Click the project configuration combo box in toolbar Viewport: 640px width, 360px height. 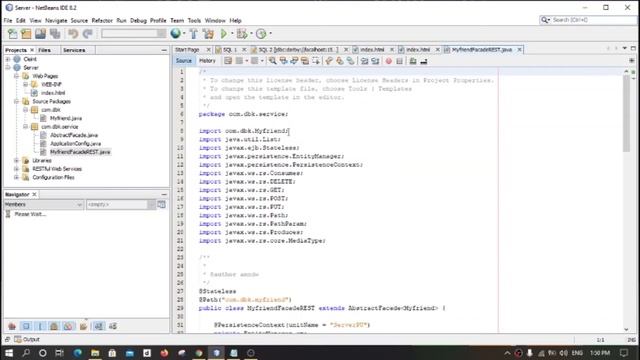click(133, 34)
